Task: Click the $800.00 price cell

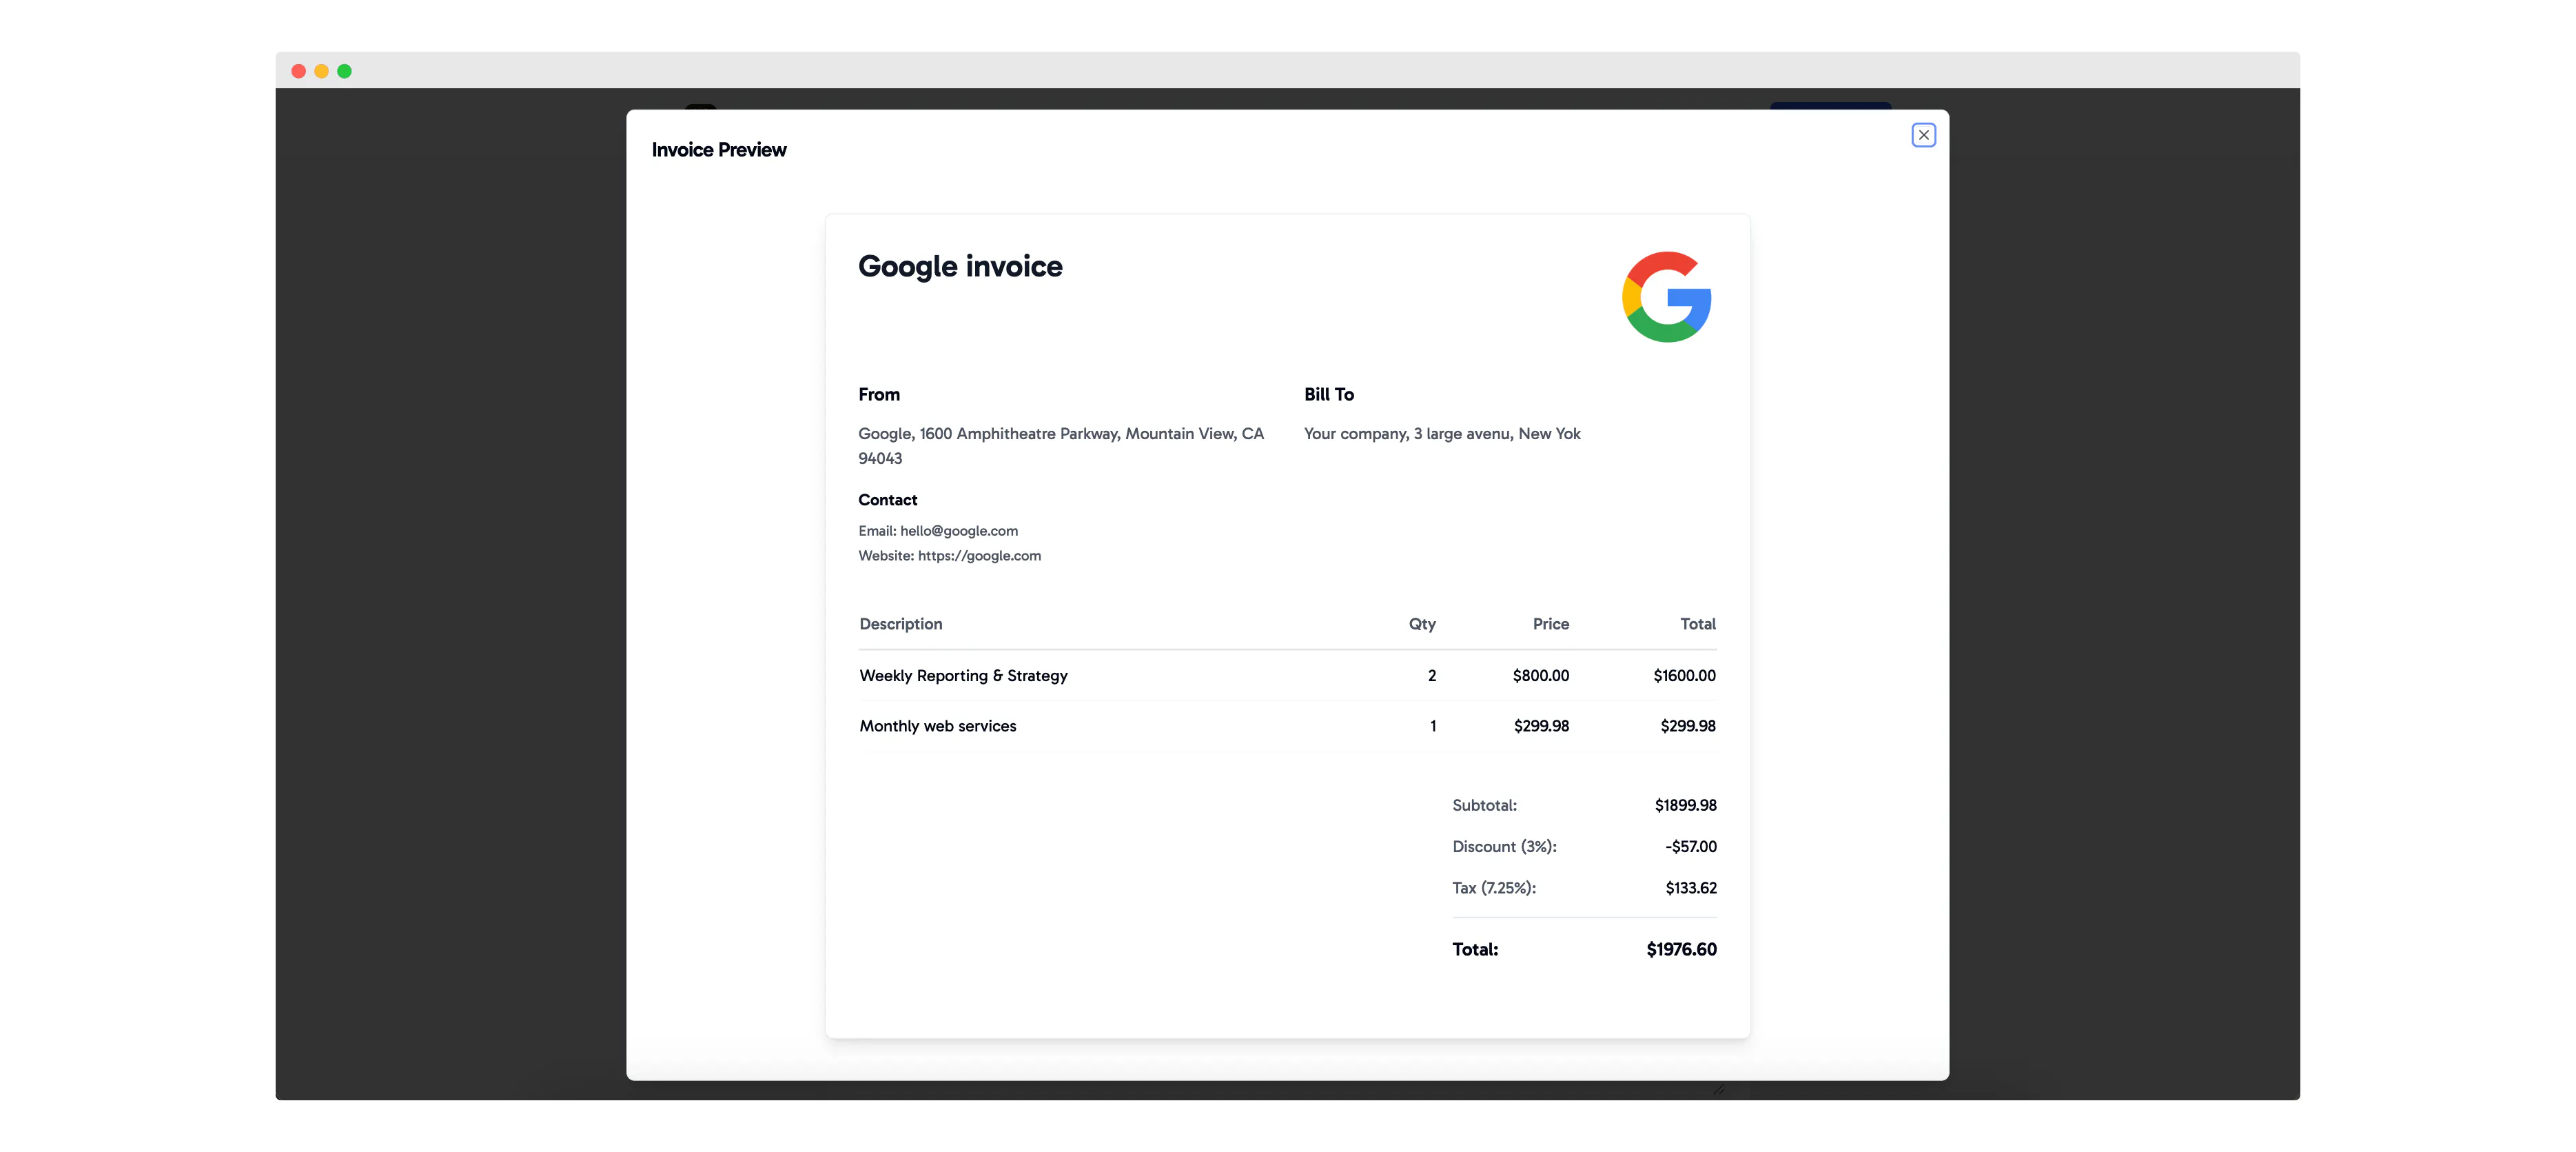Action: point(1541,676)
